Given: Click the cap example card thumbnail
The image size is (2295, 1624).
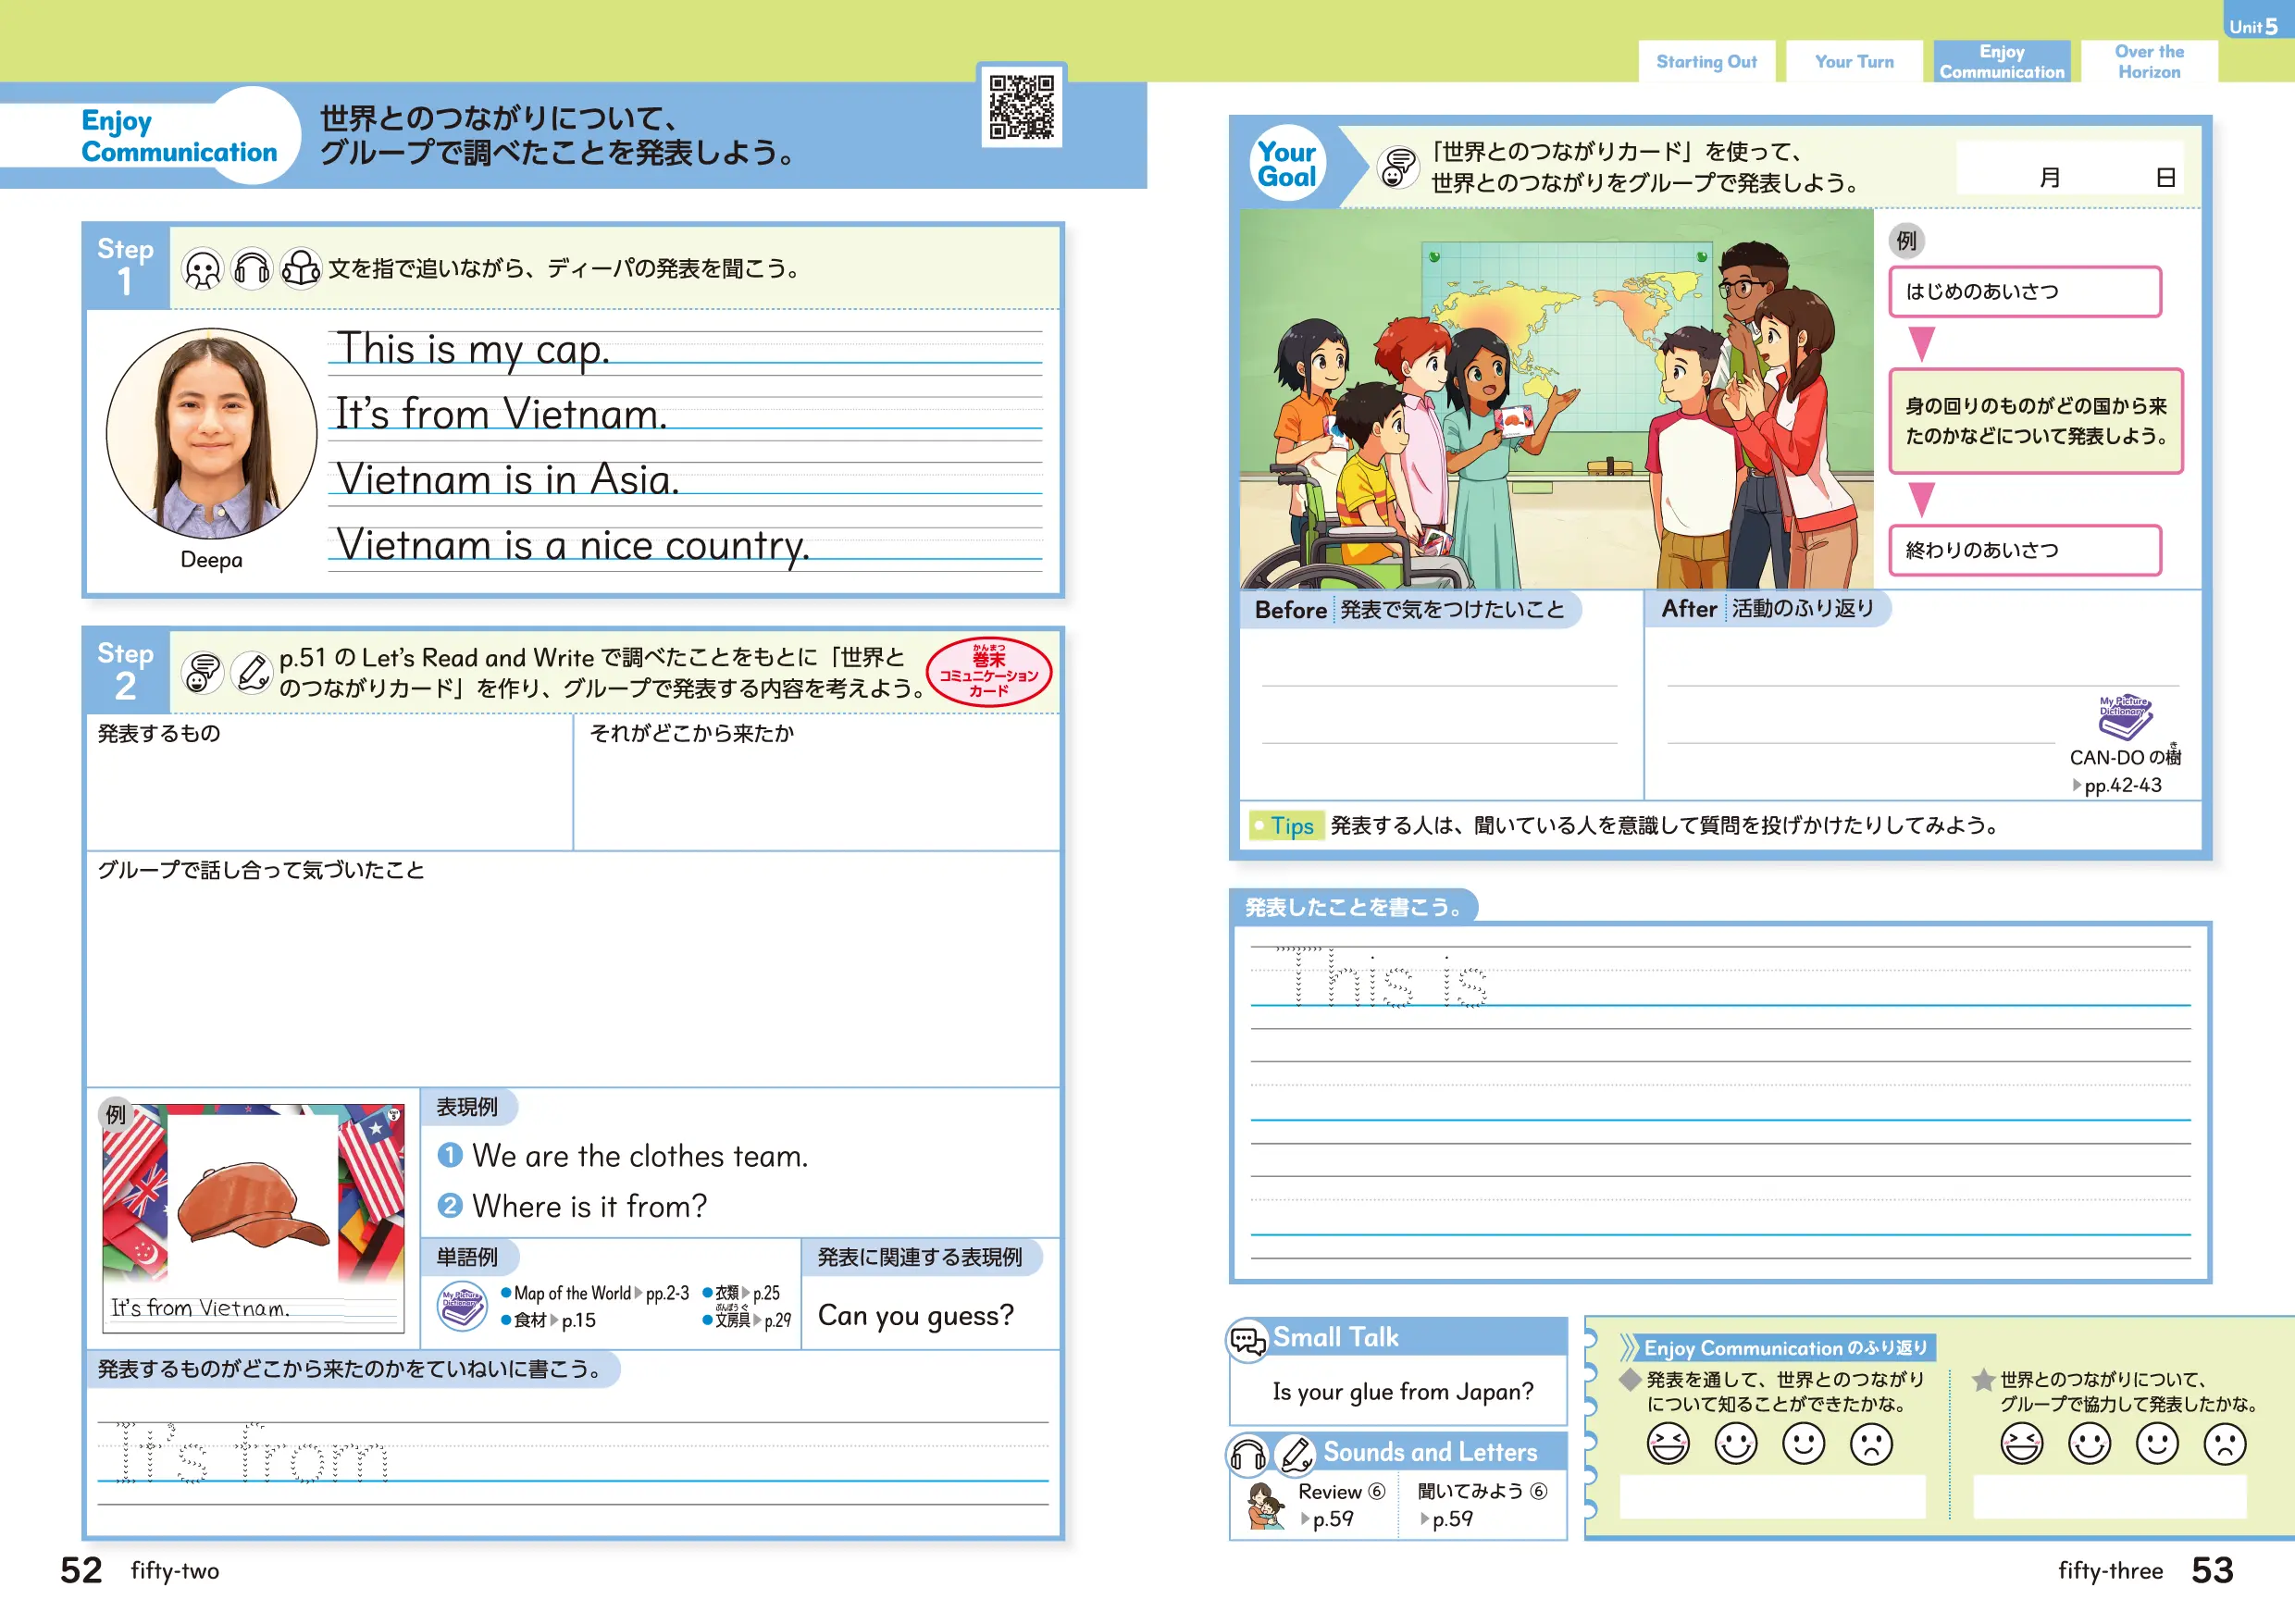Looking at the screenshot, I should pos(253,1217).
